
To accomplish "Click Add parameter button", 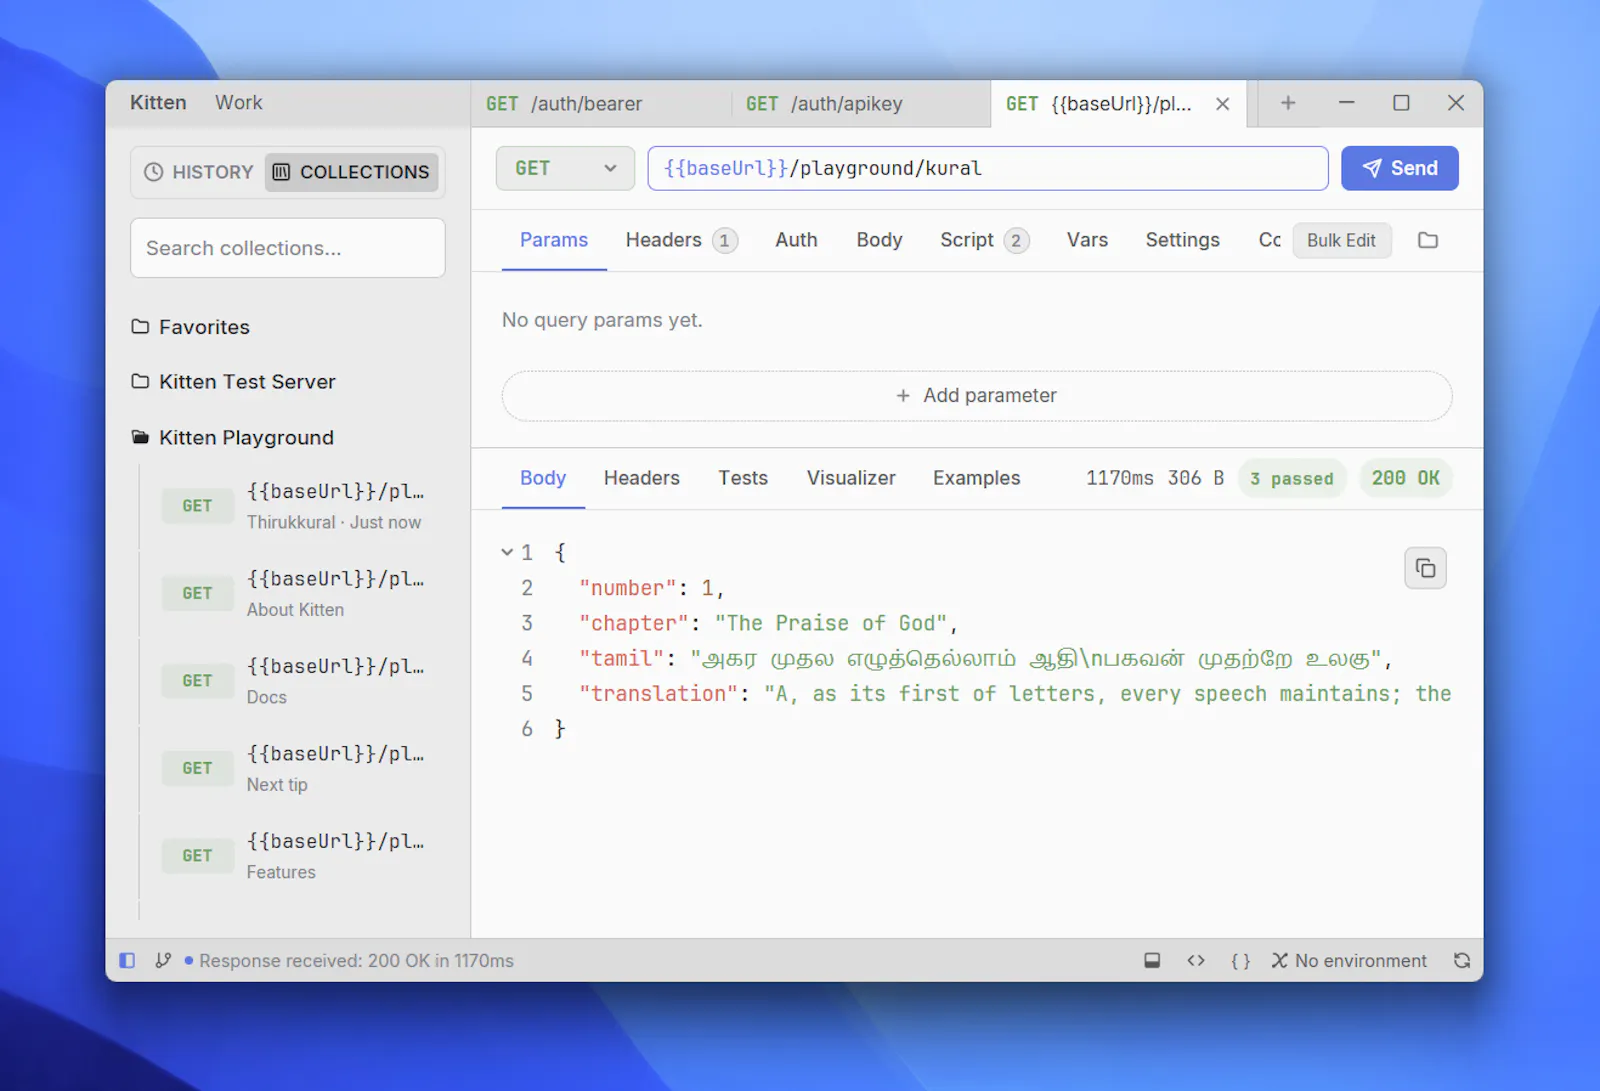I will point(976,396).
